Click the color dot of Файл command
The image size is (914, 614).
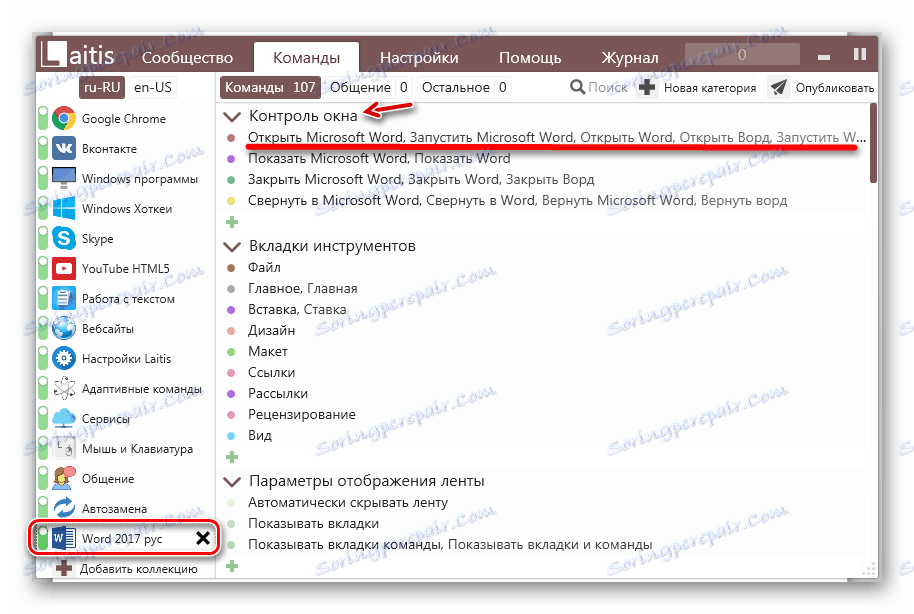point(231,268)
